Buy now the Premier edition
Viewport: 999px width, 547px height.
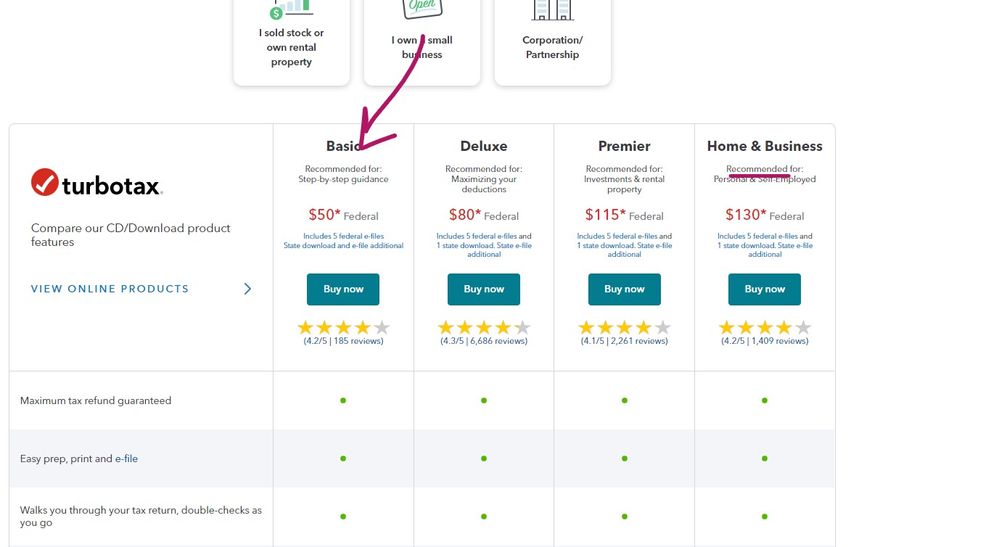pos(624,289)
